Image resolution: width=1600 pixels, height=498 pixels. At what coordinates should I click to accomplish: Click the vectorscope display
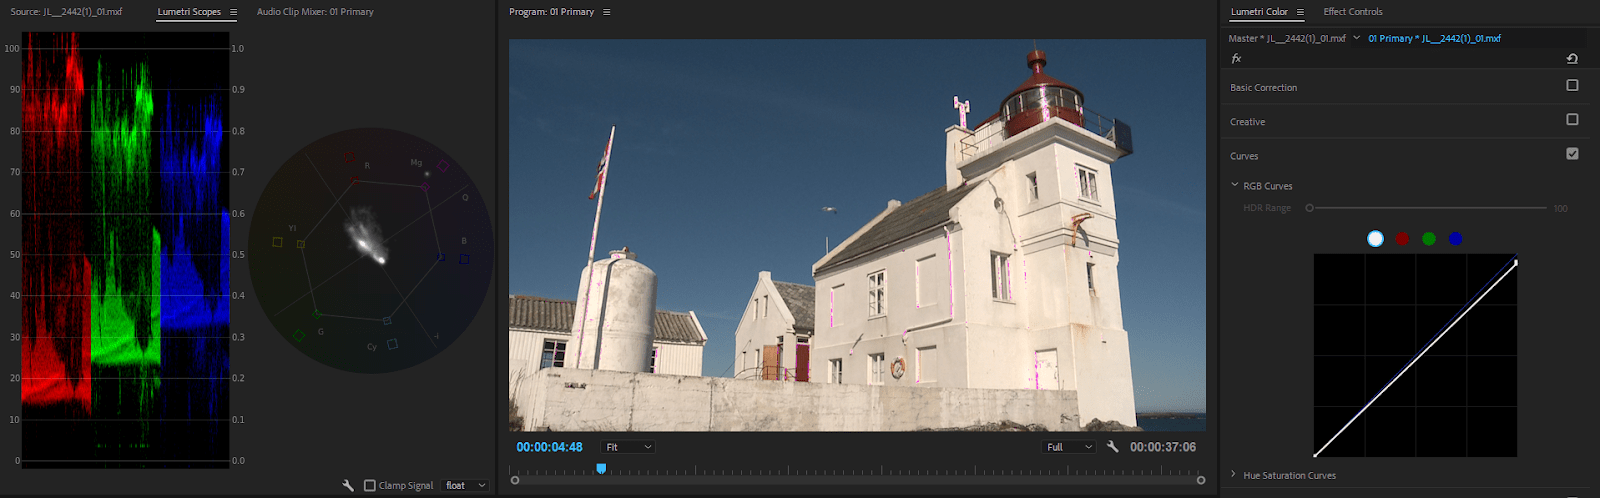[x=370, y=250]
